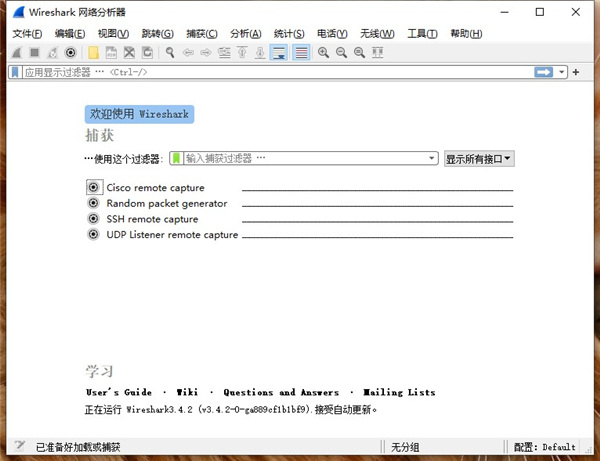Toggle auto scroll during live capture

point(279,52)
